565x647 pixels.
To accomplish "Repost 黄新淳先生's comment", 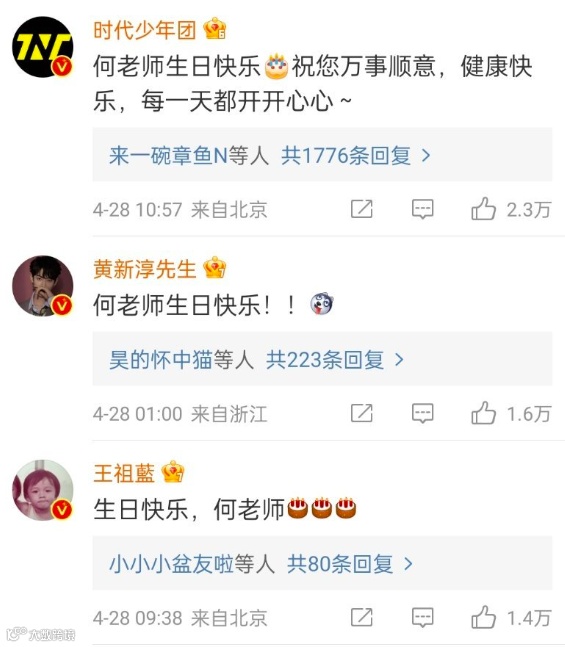I will pos(362,413).
